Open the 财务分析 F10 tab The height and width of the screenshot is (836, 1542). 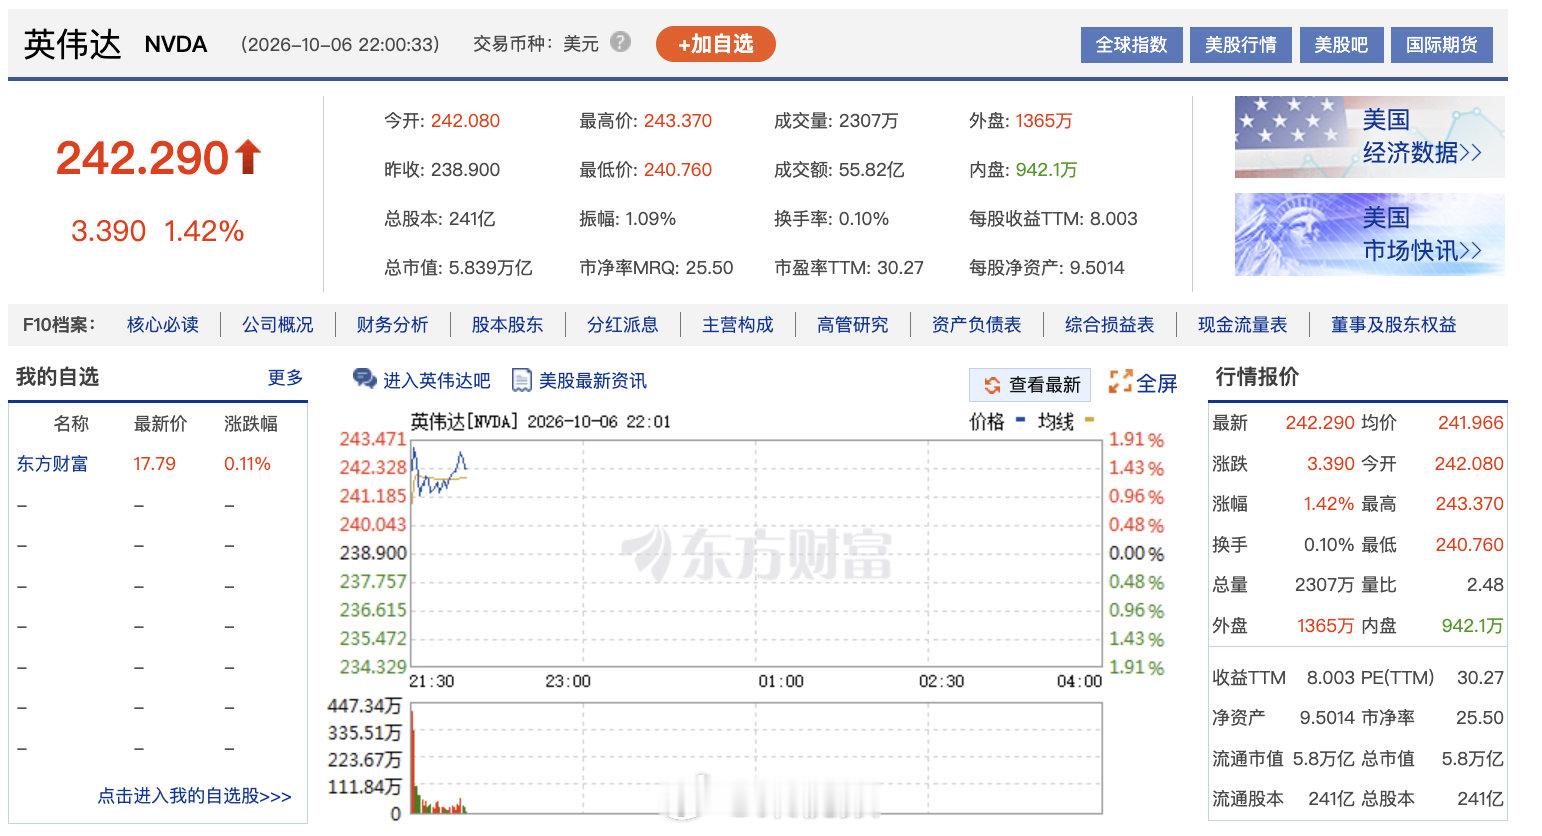[392, 325]
